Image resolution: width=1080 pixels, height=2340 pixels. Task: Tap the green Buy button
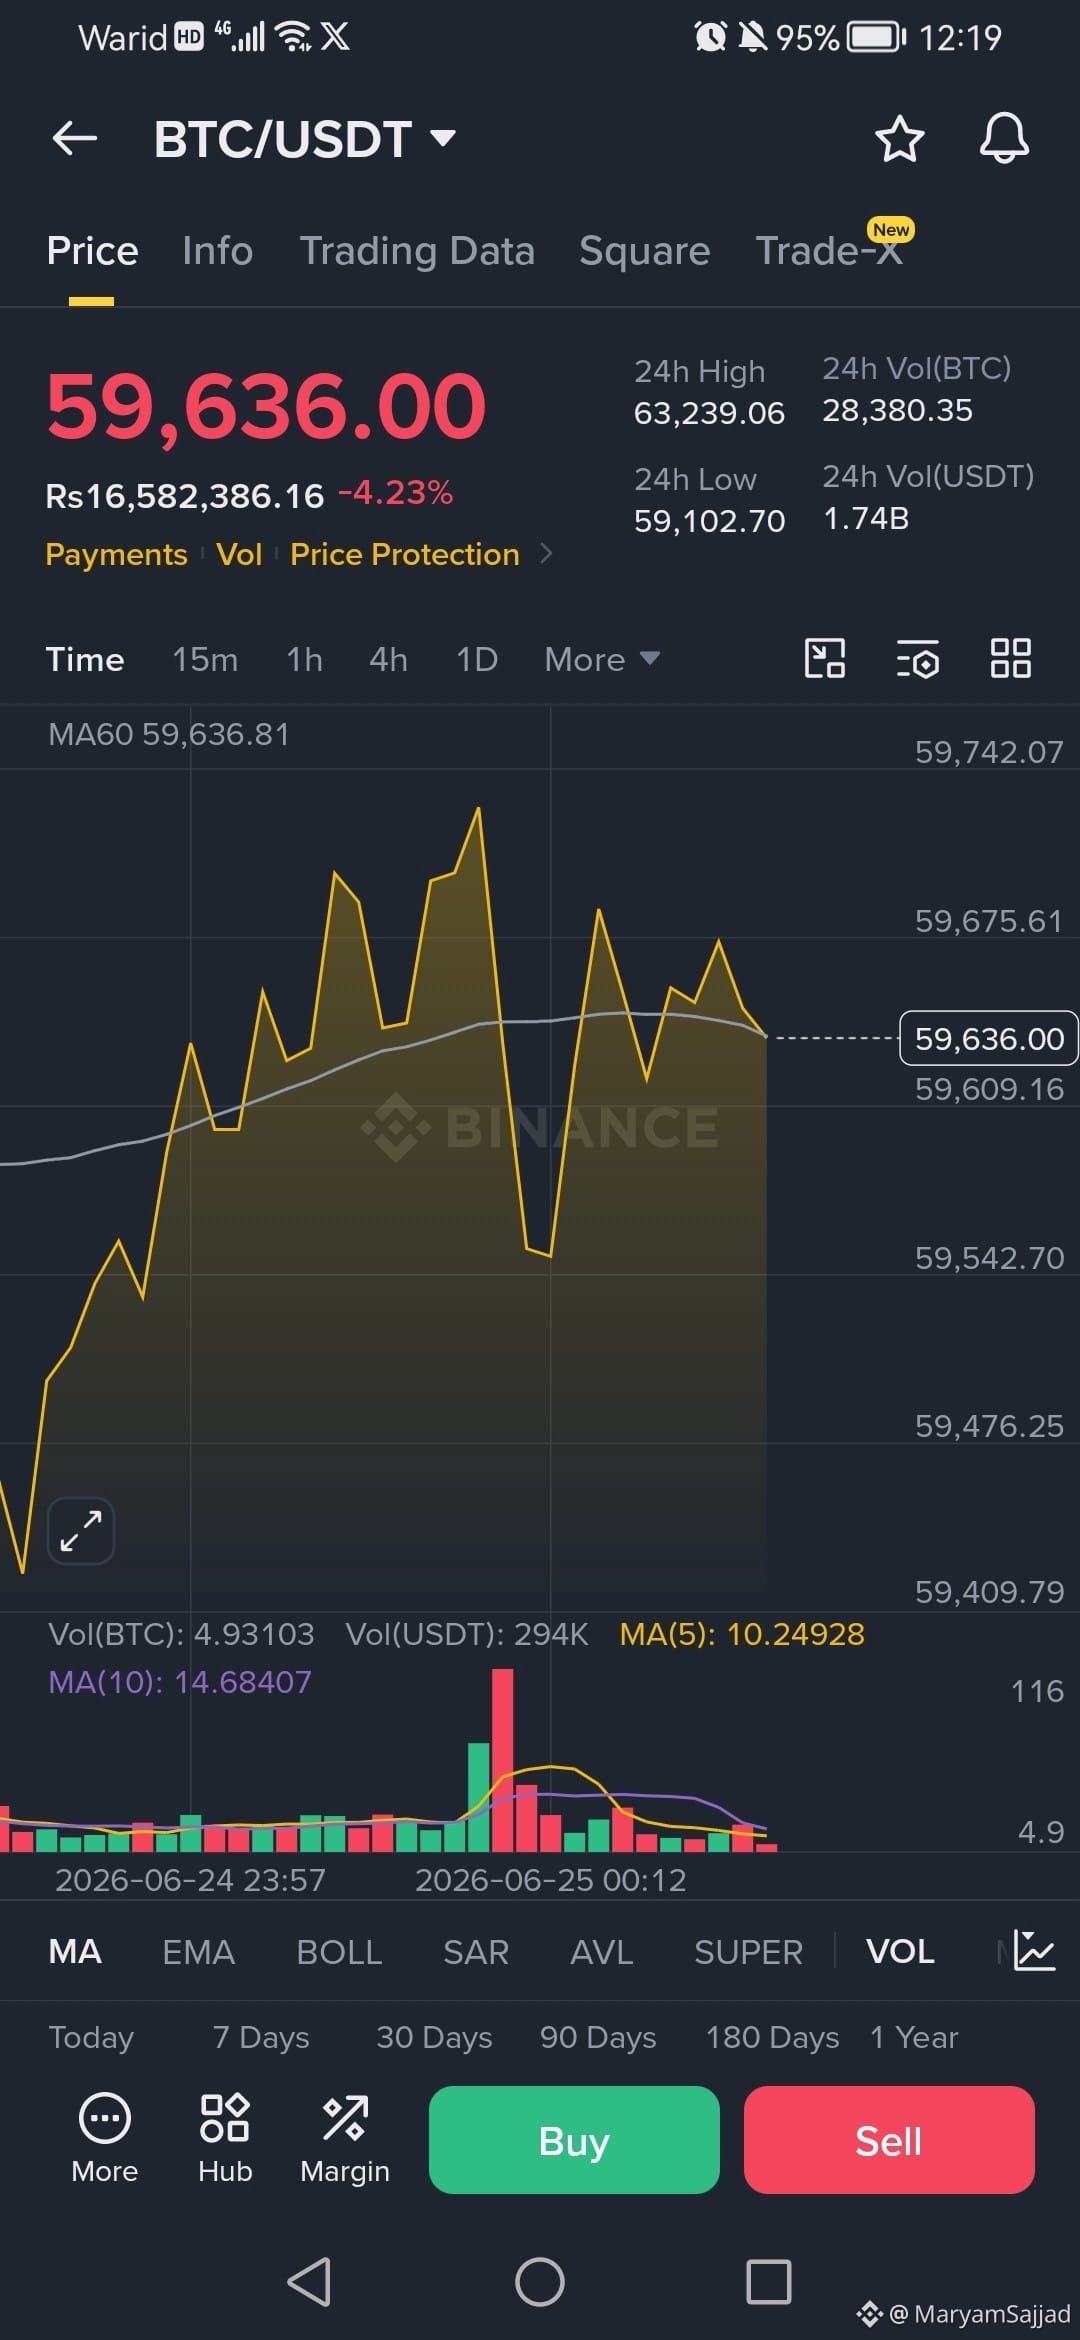[x=574, y=2140]
